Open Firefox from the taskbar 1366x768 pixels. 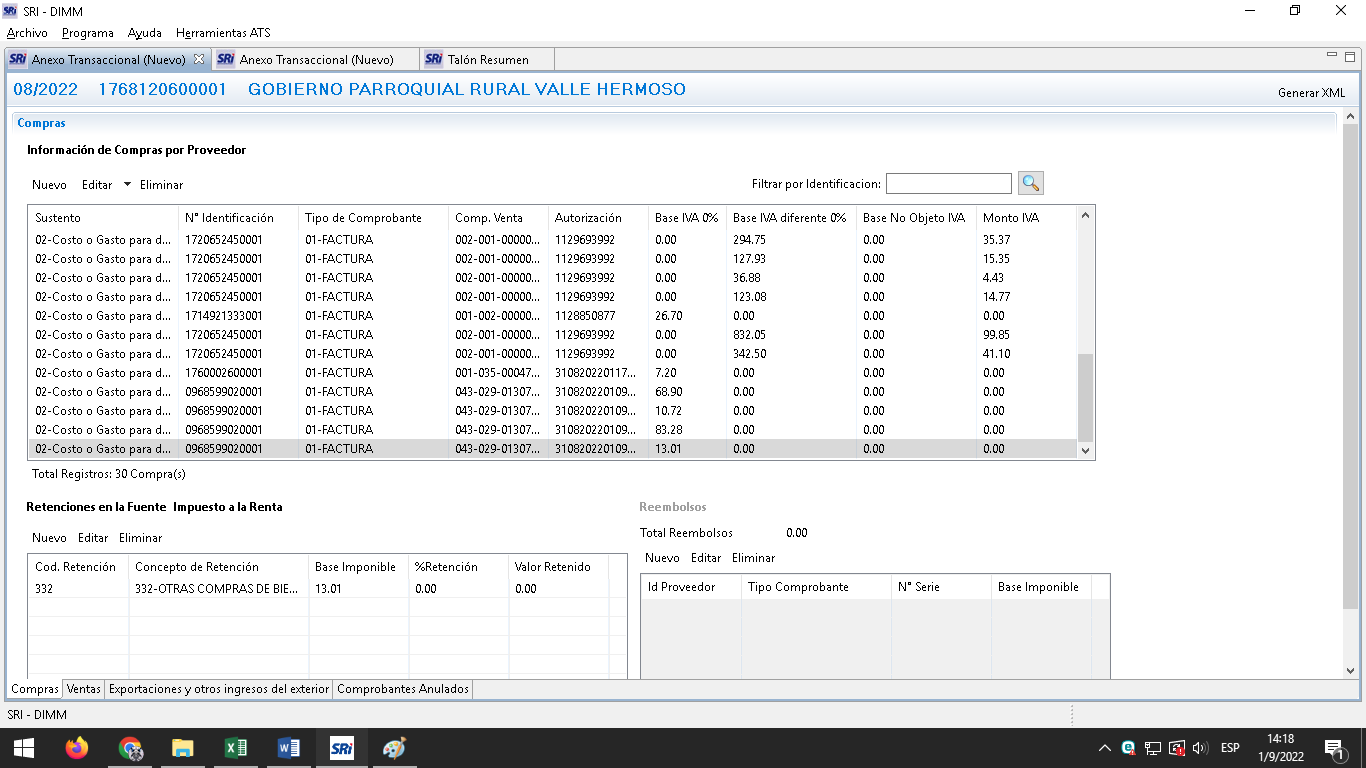click(x=76, y=748)
